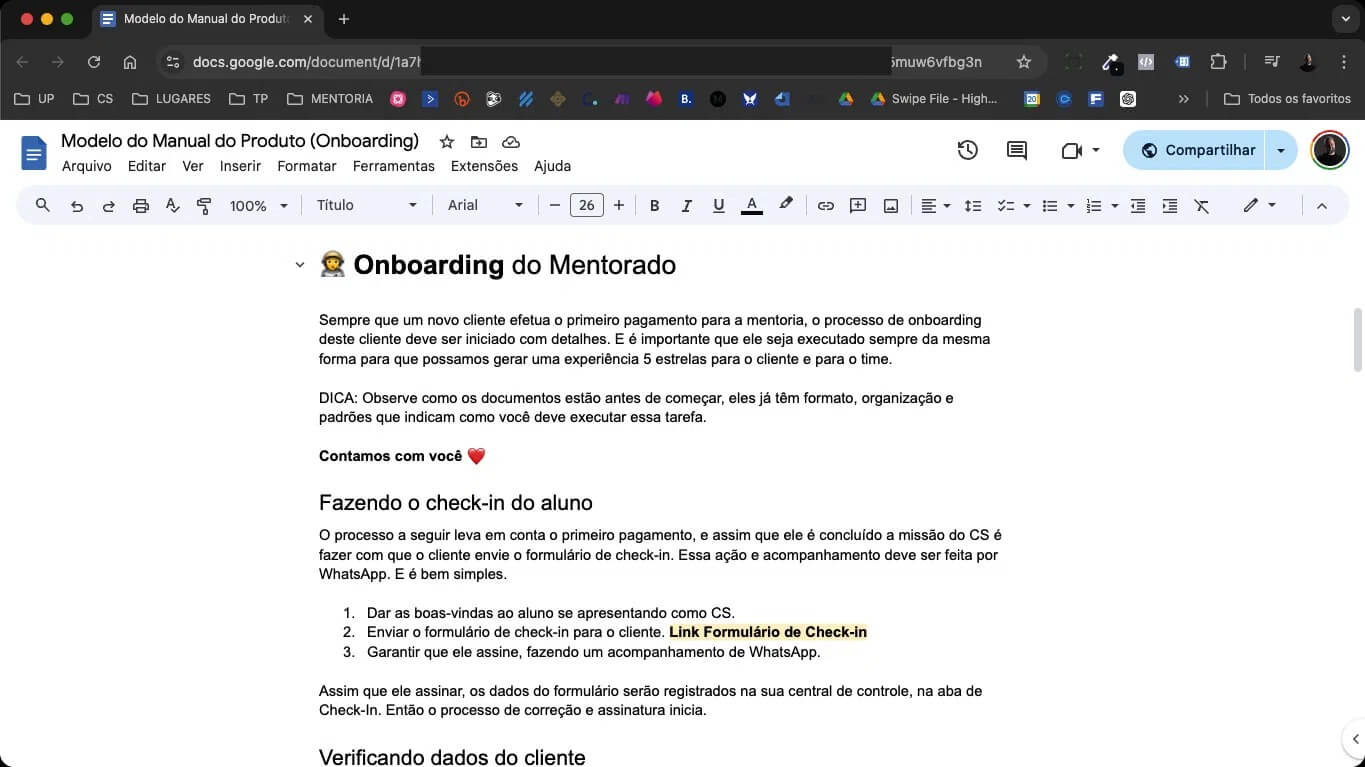This screenshot has width=1365, height=767.
Task: Reload the page in Chrome
Action: (x=94, y=62)
